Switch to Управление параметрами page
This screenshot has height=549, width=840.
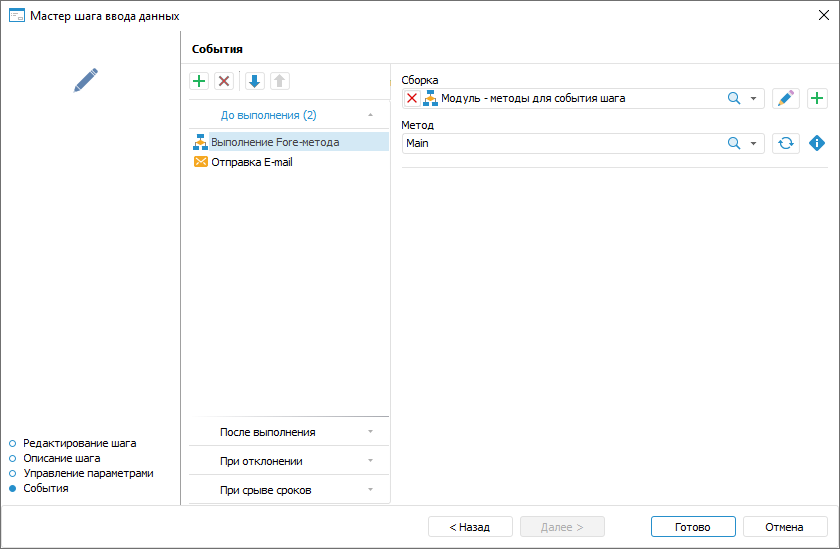(88, 472)
